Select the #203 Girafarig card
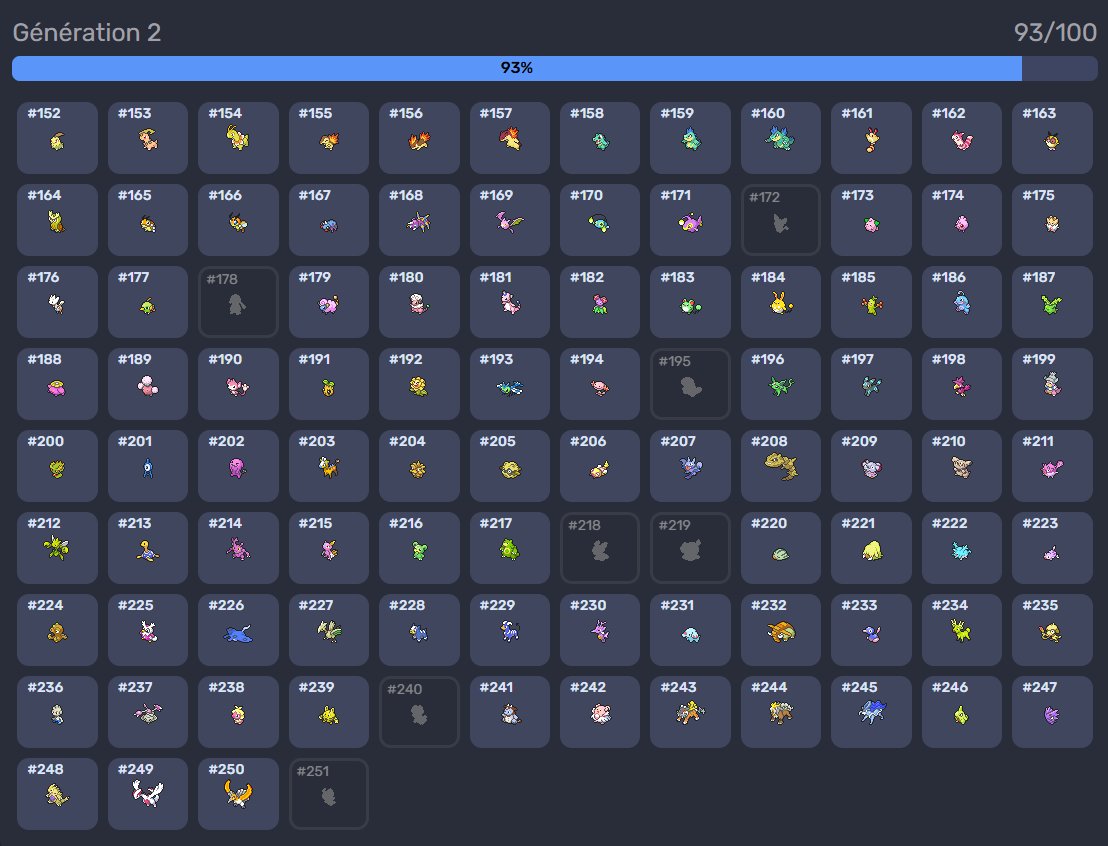The width and height of the screenshot is (1108, 846). pyautogui.click(x=329, y=466)
